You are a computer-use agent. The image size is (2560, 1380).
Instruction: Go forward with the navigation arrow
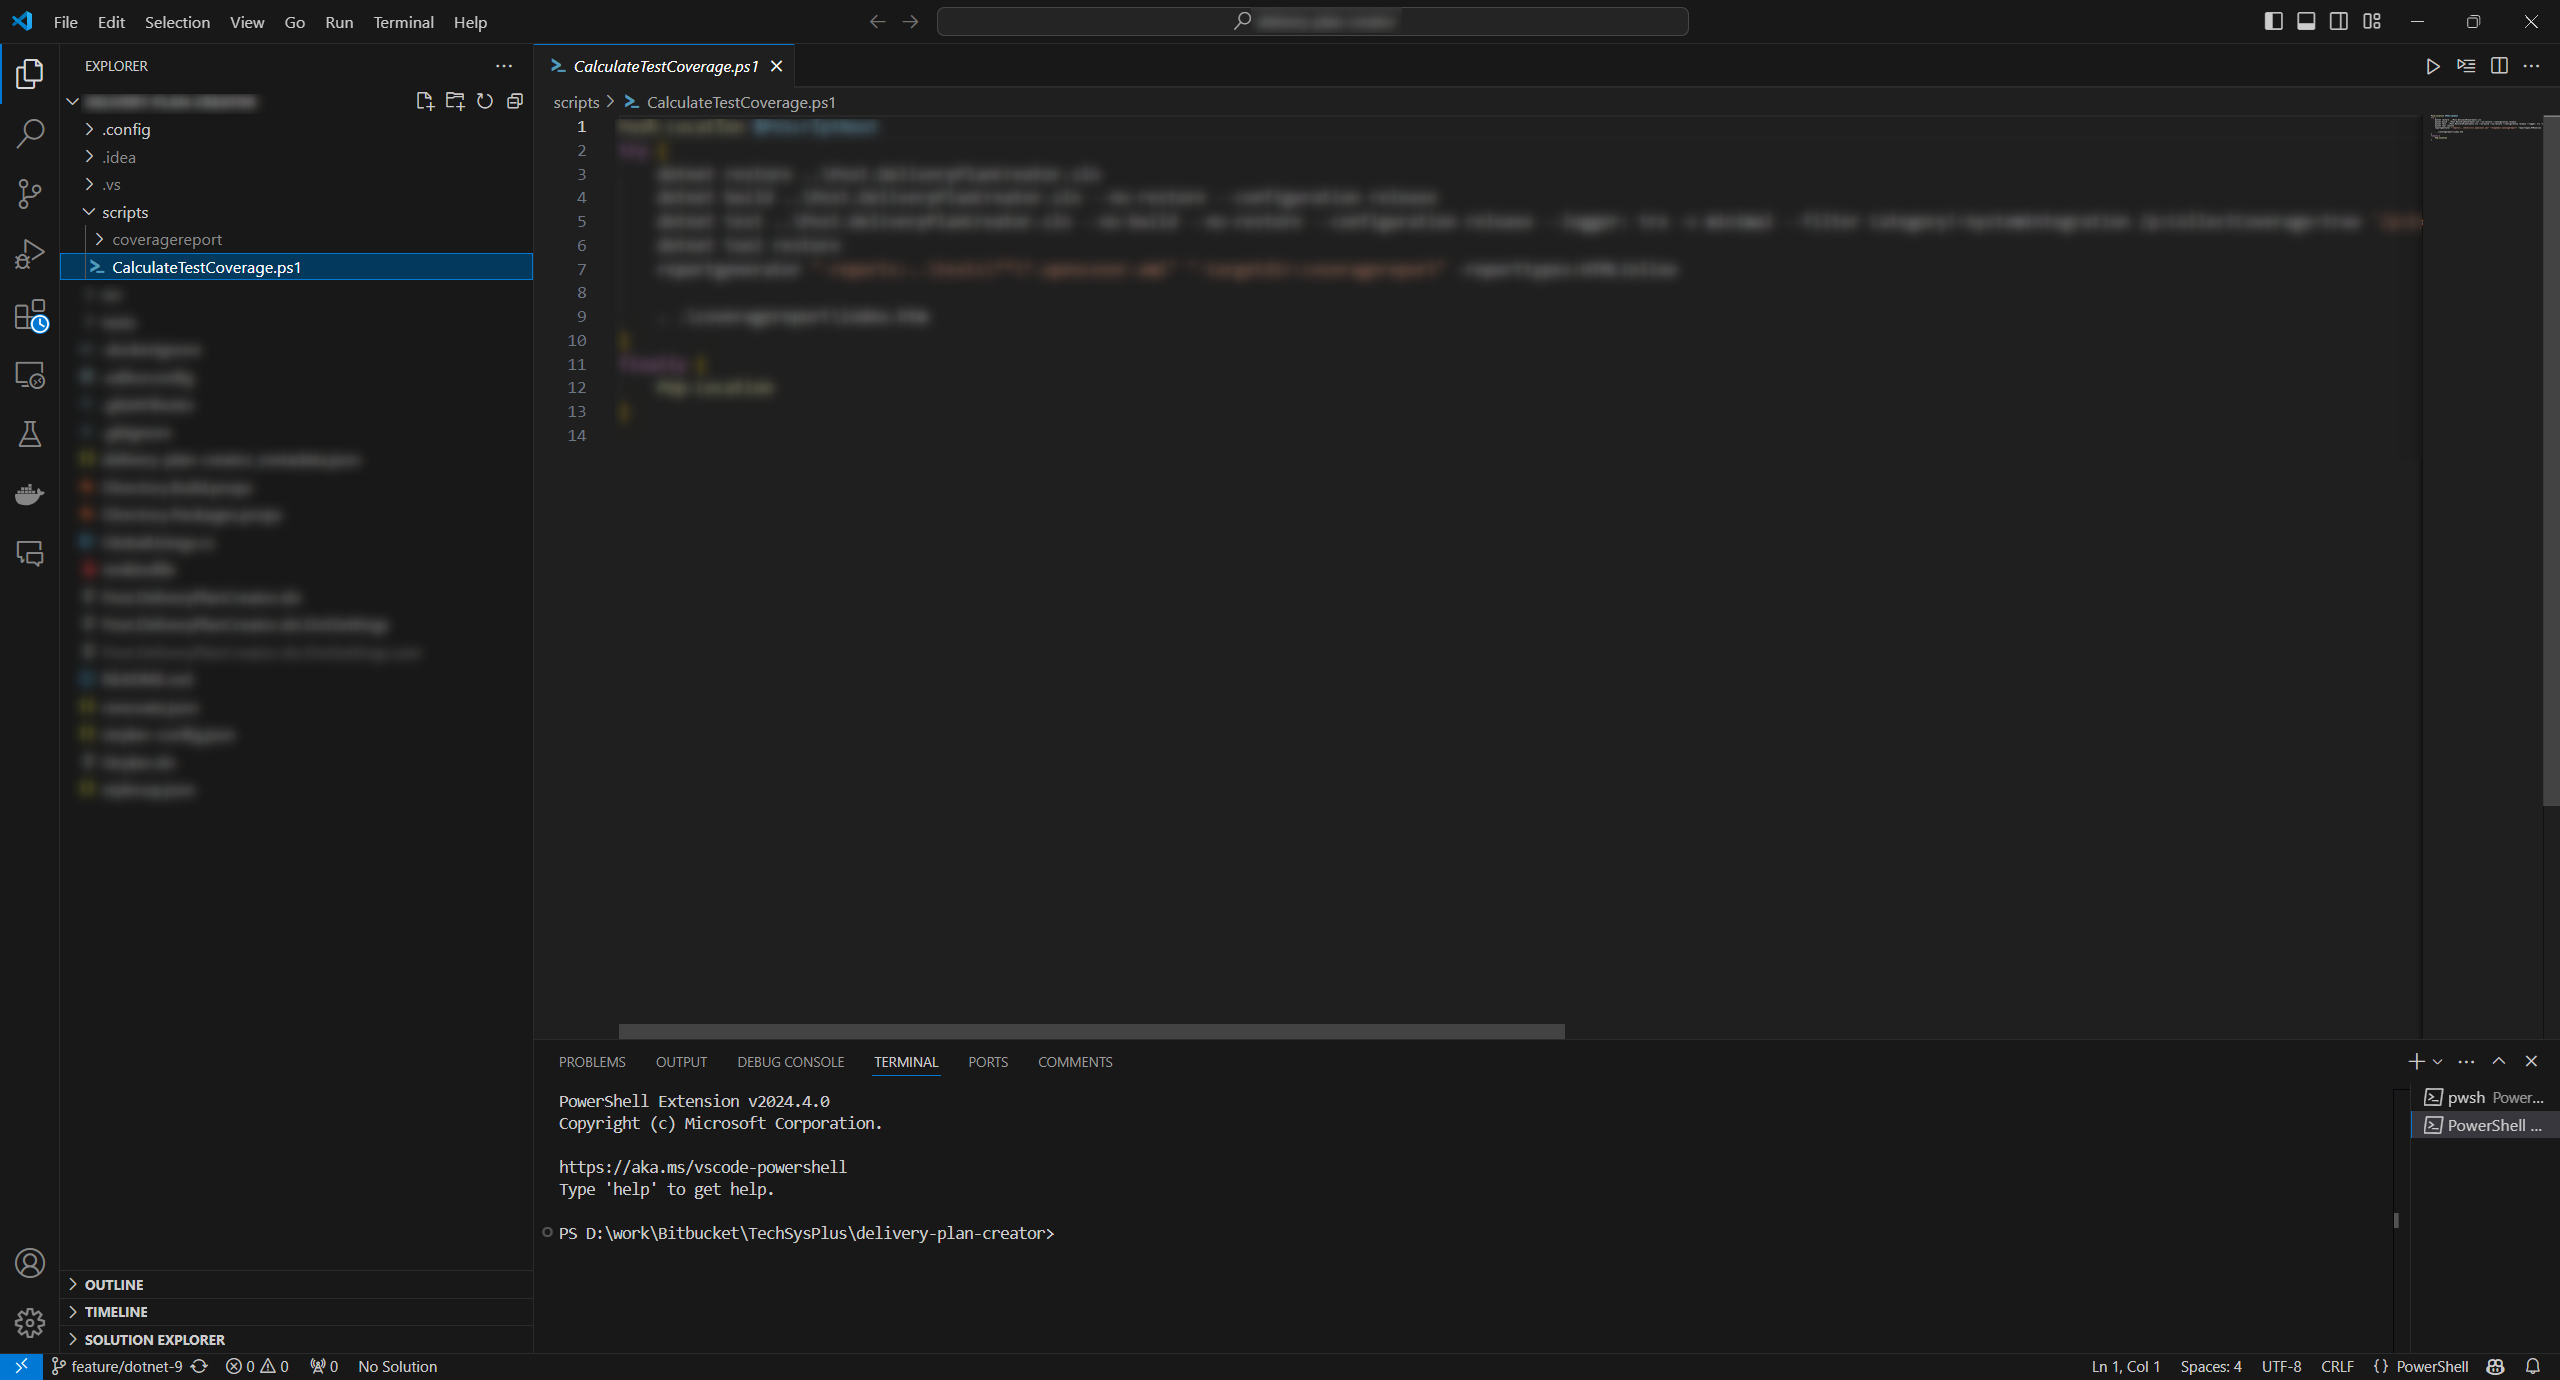[x=910, y=21]
